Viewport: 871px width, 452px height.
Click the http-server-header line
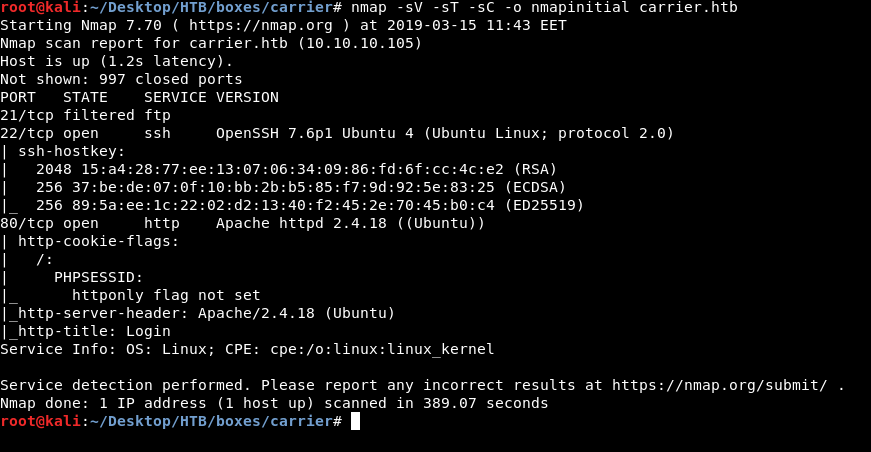click(200, 313)
